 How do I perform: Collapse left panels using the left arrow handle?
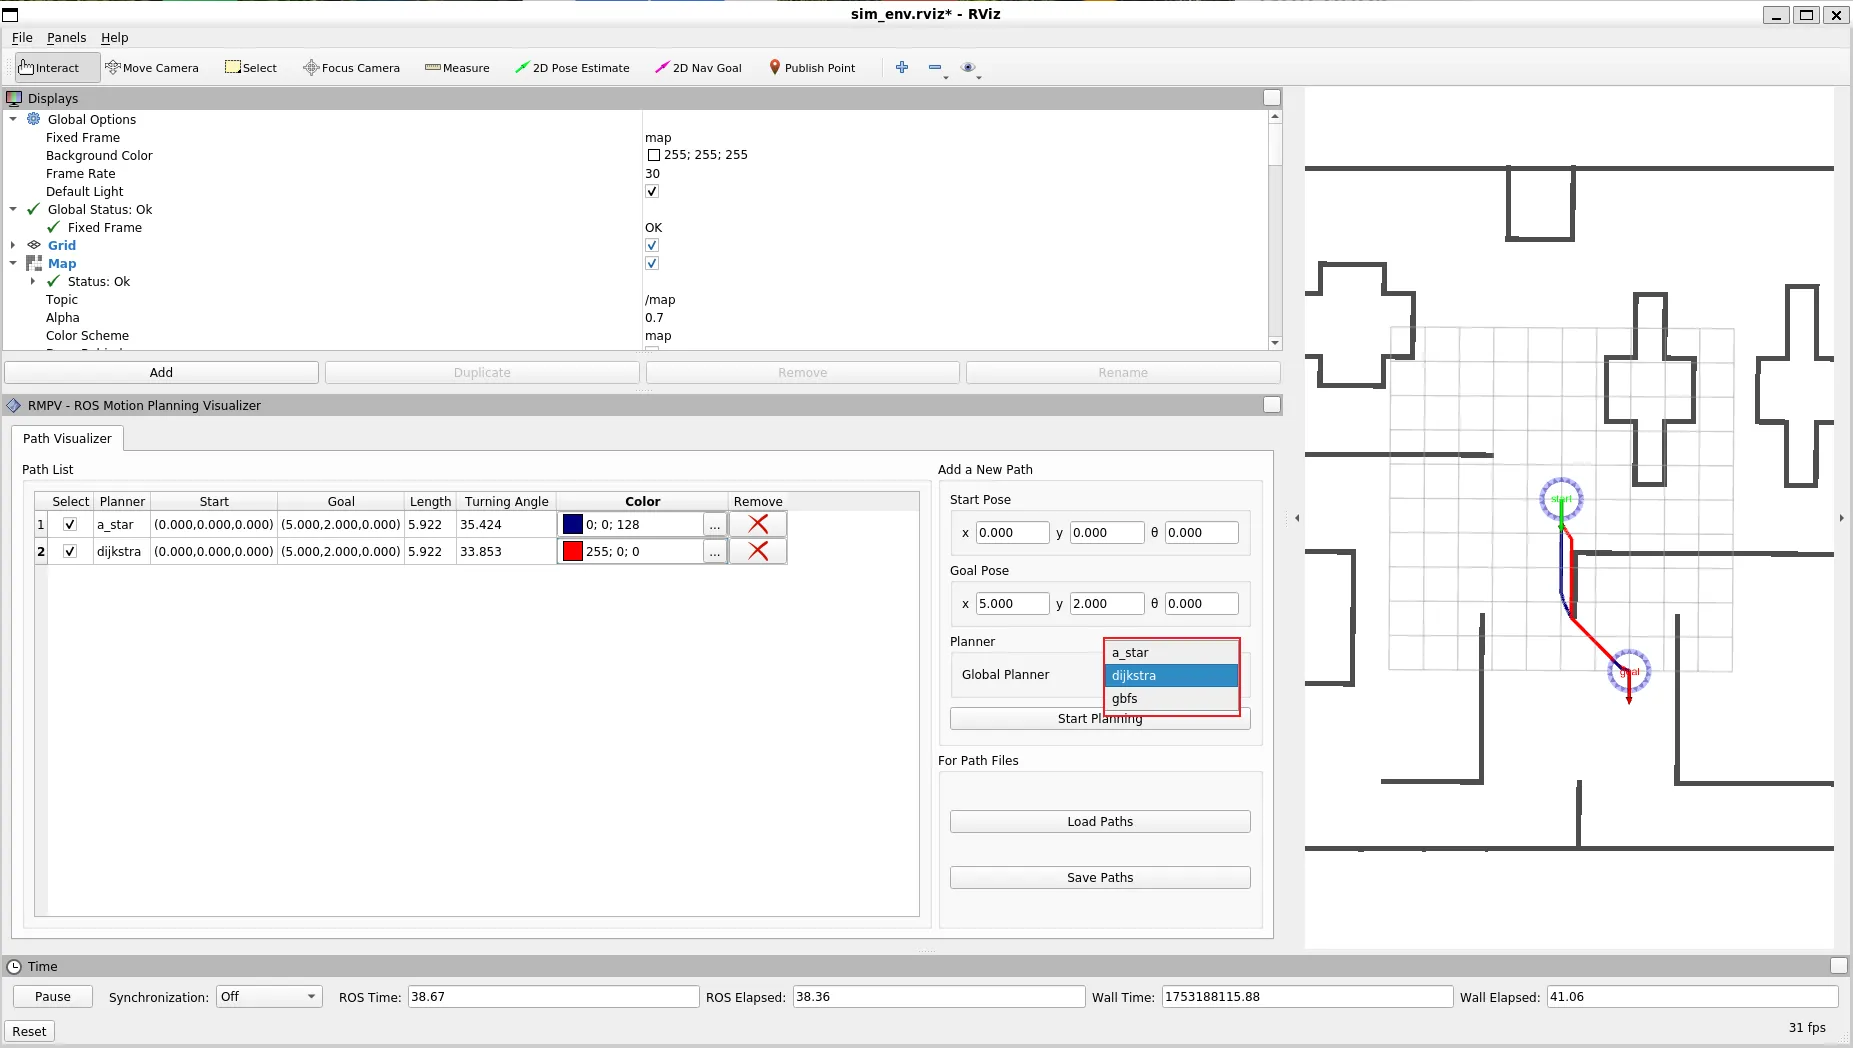click(x=1297, y=518)
